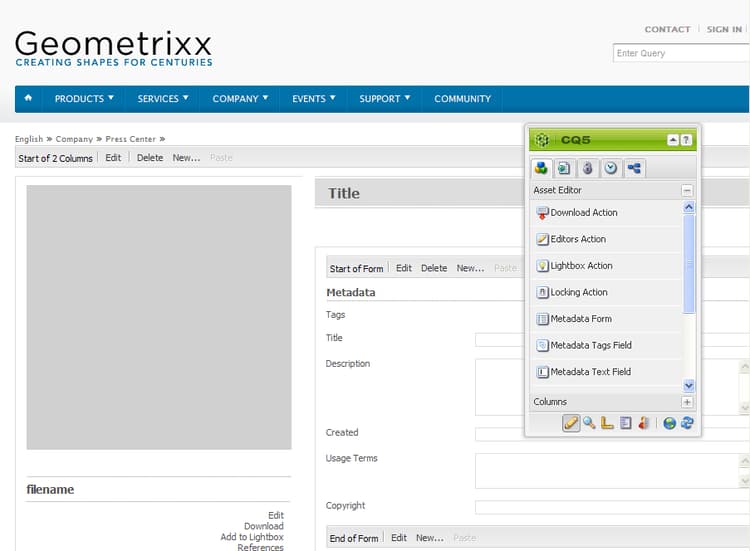Open the Page tab in sidekick

(564, 168)
